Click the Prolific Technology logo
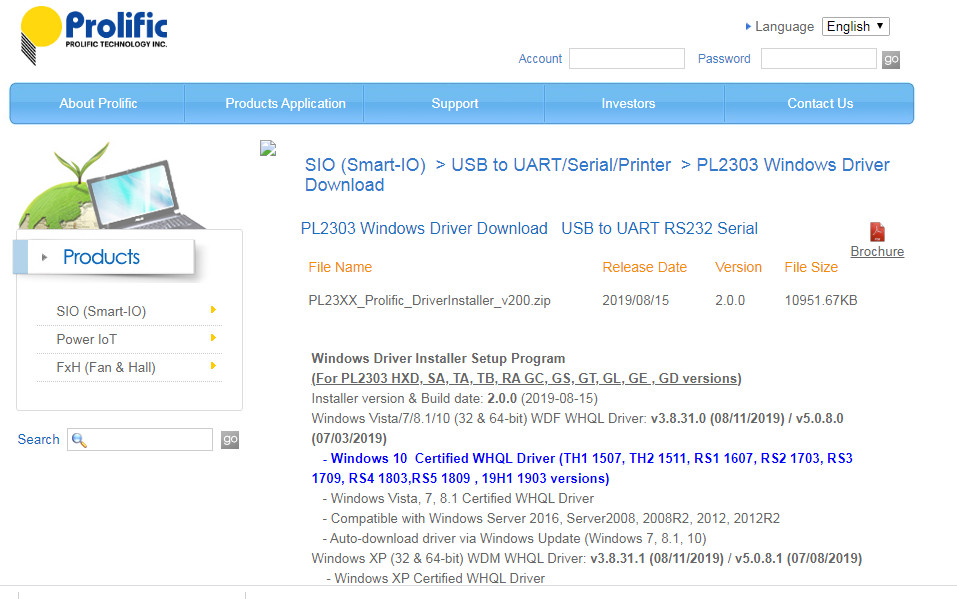Viewport: 957px width, 599px height. click(94, 35)
